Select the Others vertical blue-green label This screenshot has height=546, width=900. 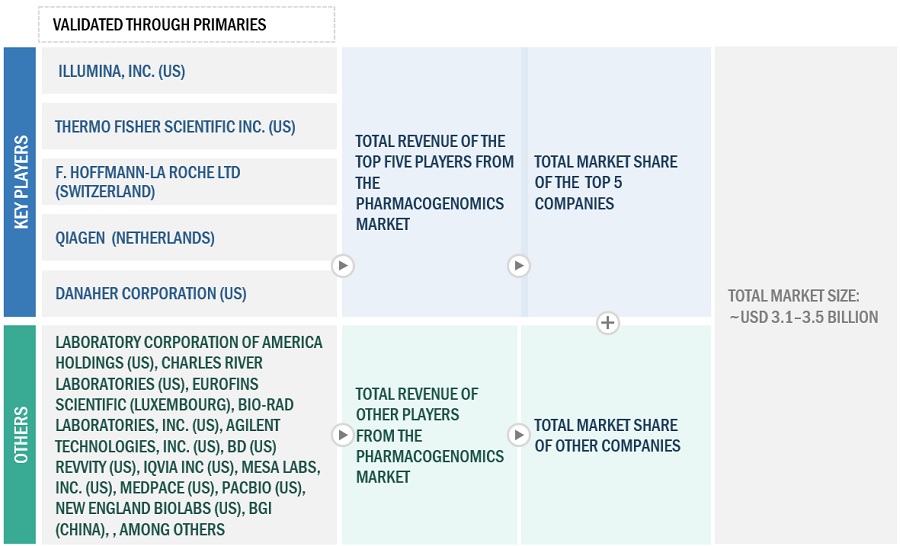[20, 434]
